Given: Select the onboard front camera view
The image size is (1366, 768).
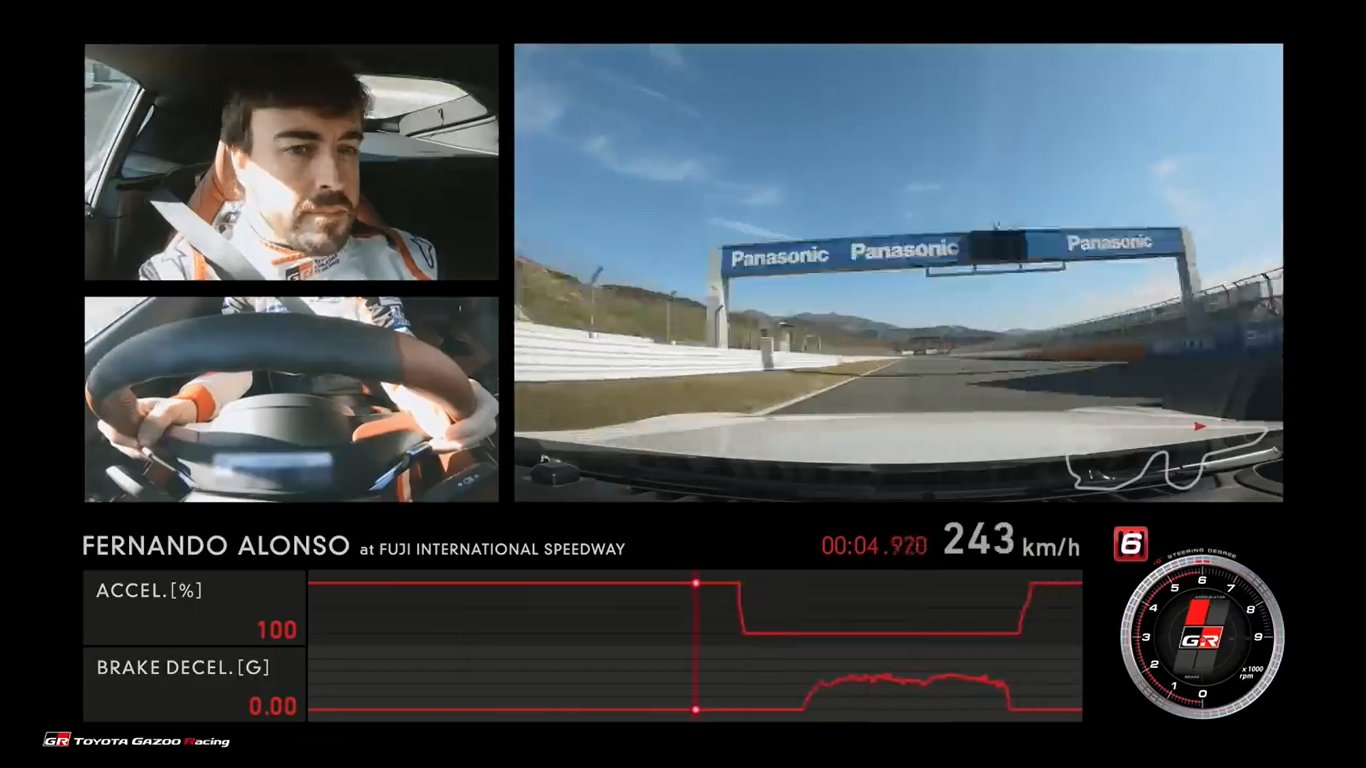Looking at the screenshot, I should pyautogui.click(x=898, y=272).
